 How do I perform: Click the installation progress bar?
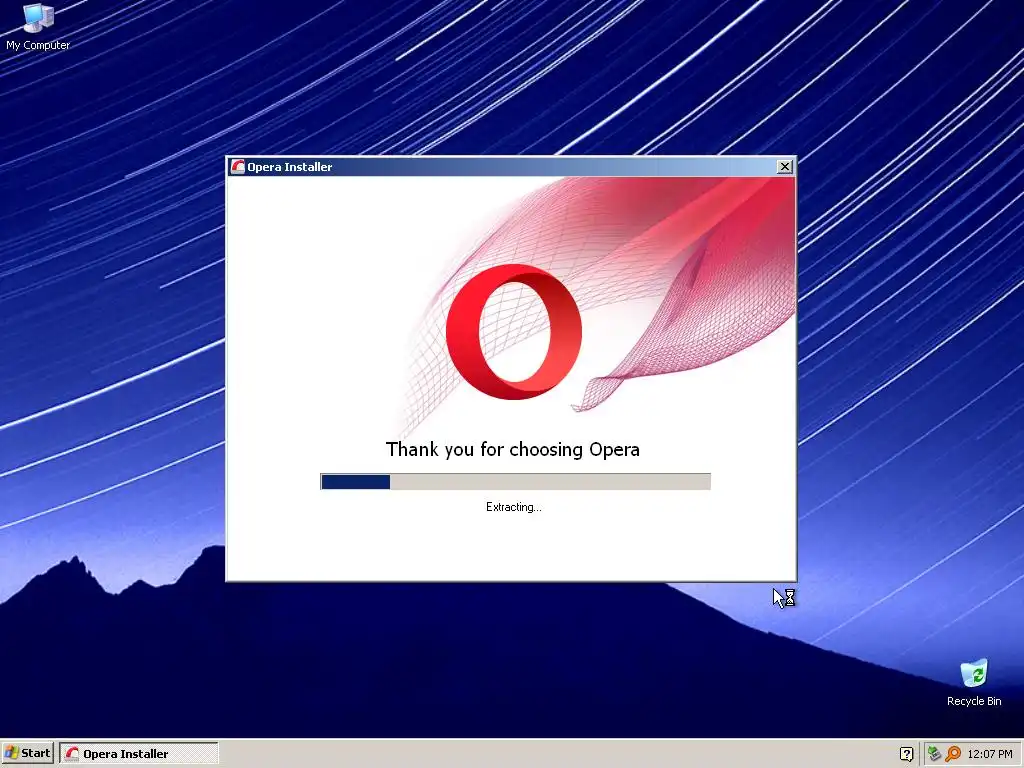(x=515, y=481)
